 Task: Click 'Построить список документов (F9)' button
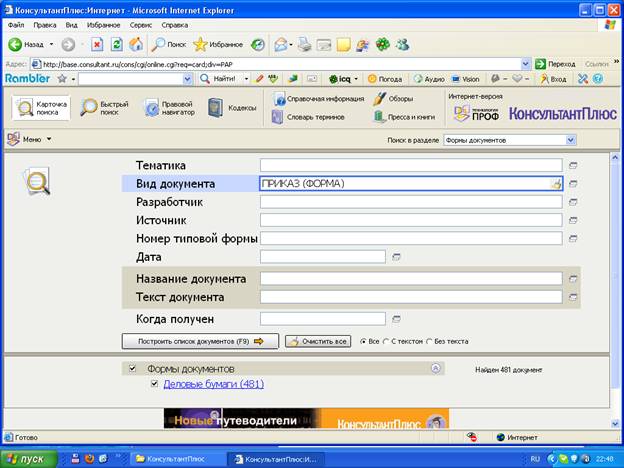pyautogui.click(x=199, y=341)
